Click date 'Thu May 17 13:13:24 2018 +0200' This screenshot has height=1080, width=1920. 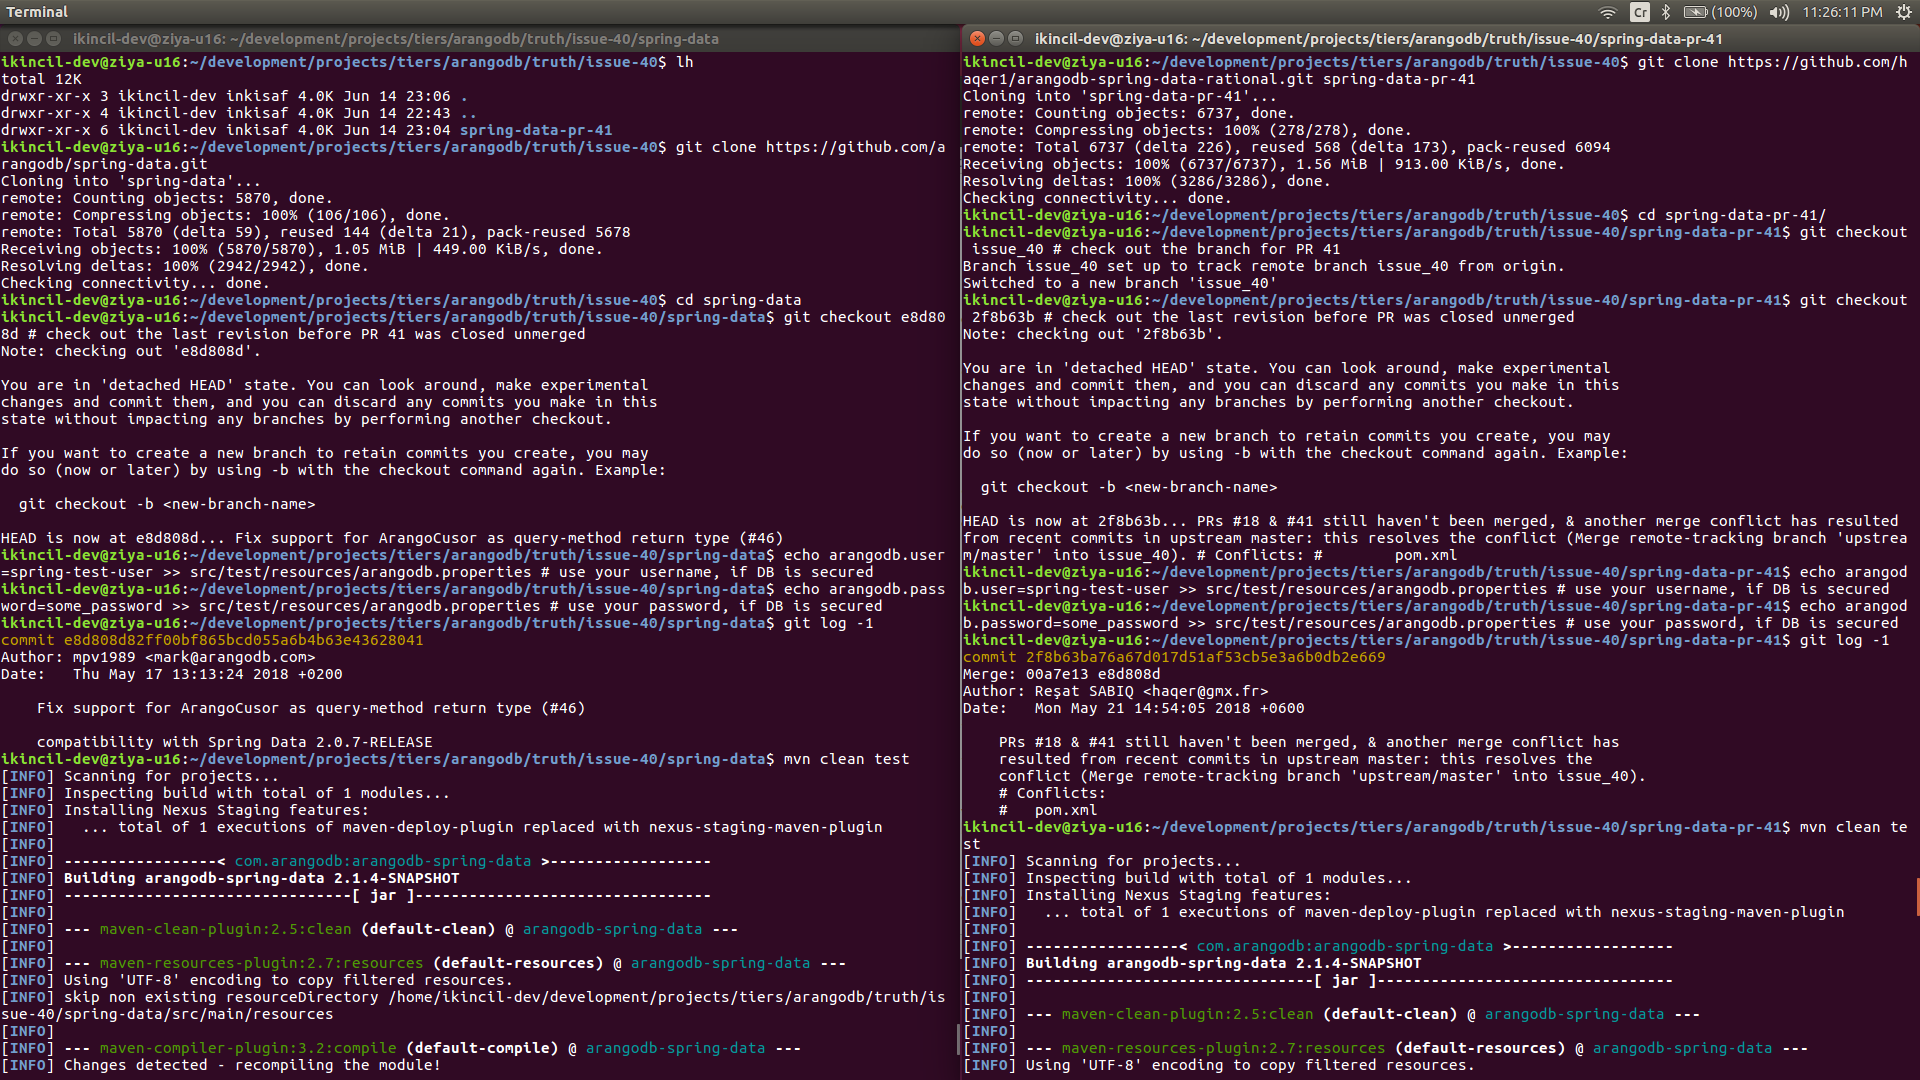pos(208,674)
